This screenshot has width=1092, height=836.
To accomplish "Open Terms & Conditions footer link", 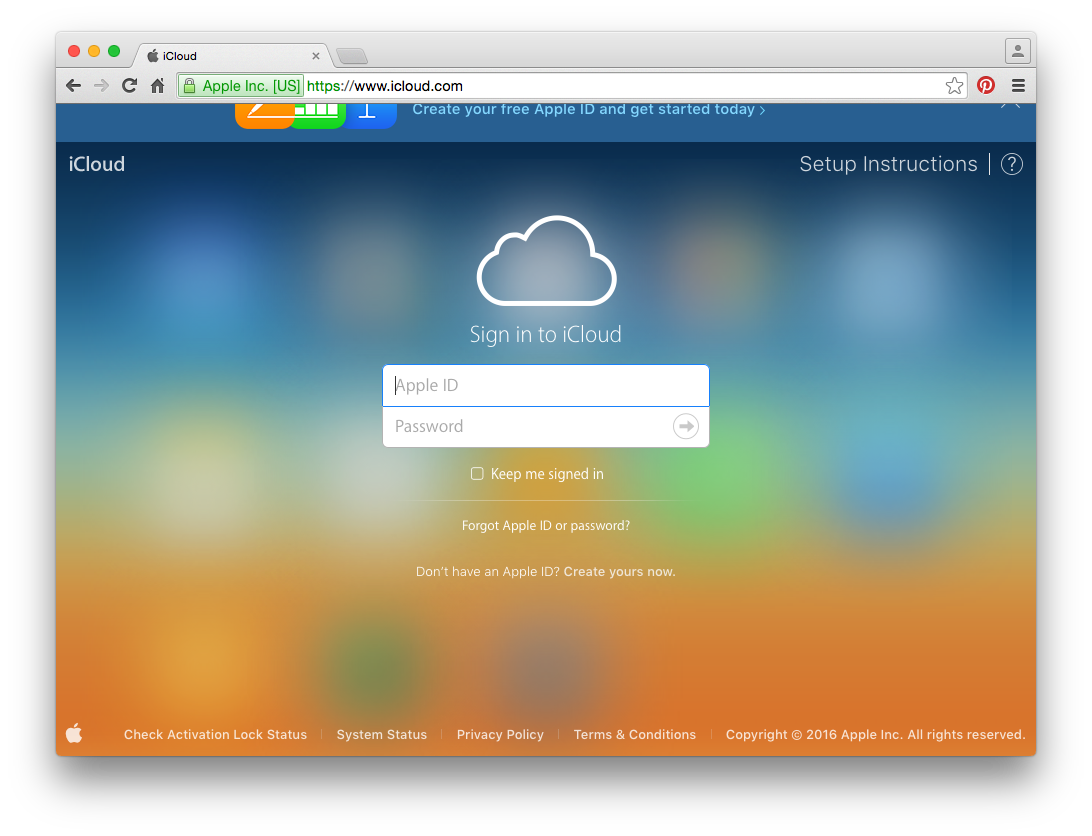I will point(634,734).
